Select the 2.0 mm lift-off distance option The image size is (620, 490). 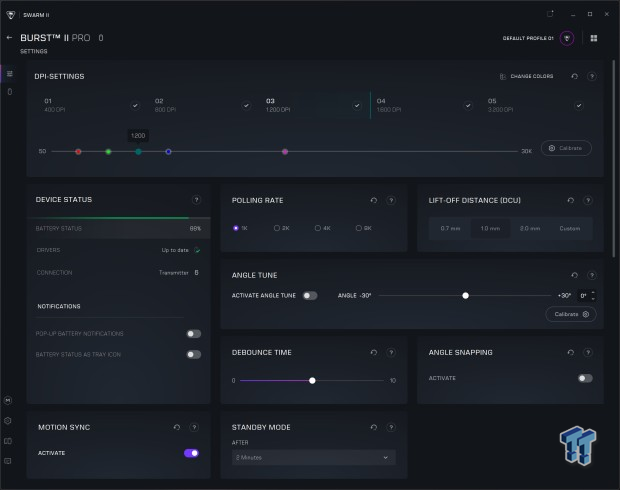(x=530, y=228)
